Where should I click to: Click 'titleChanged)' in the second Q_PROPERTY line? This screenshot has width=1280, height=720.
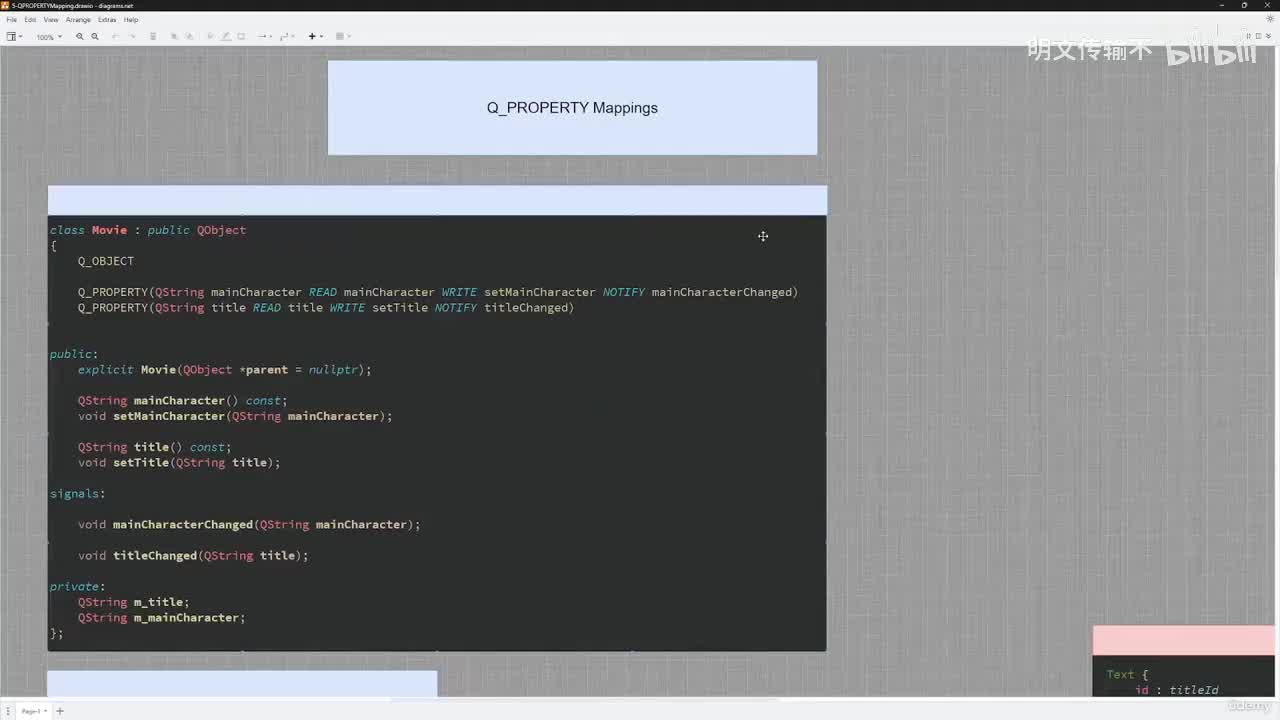[529, 308]
